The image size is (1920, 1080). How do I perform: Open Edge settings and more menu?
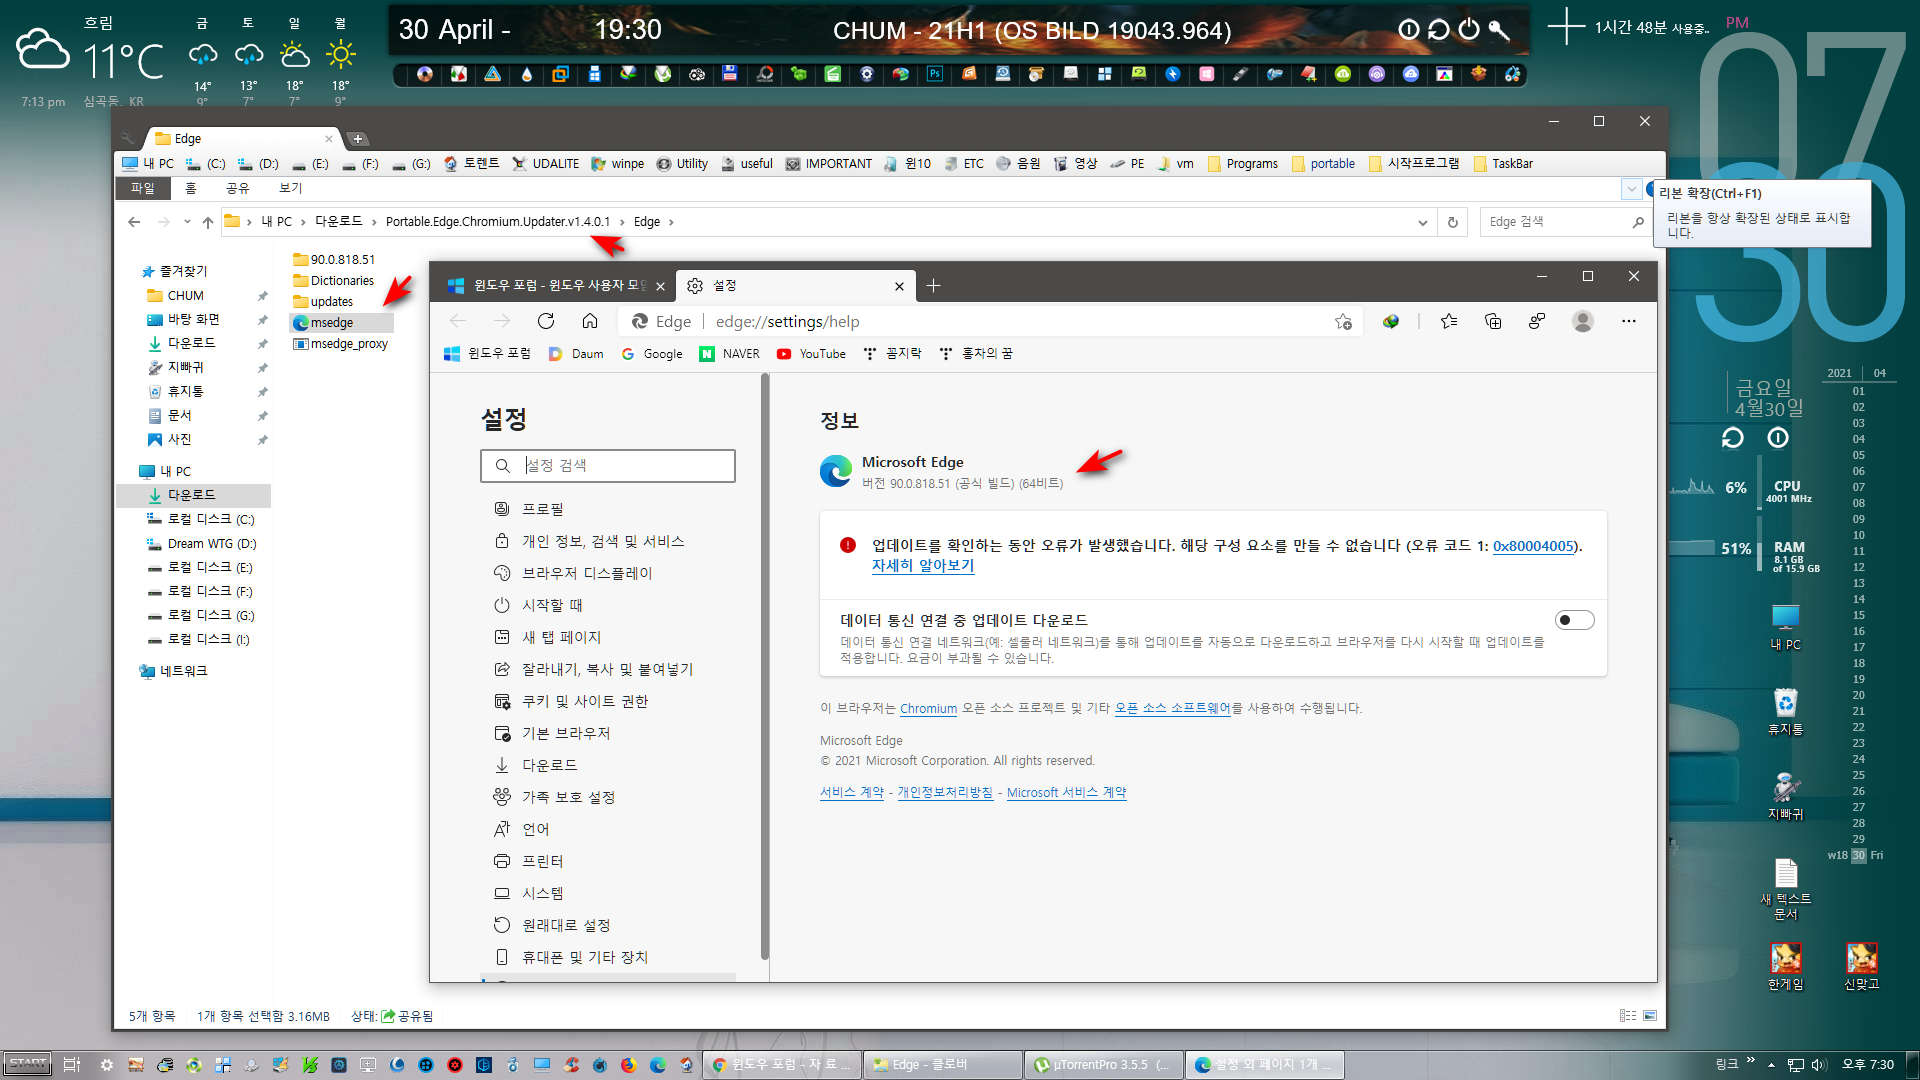tap(1629, 321)
